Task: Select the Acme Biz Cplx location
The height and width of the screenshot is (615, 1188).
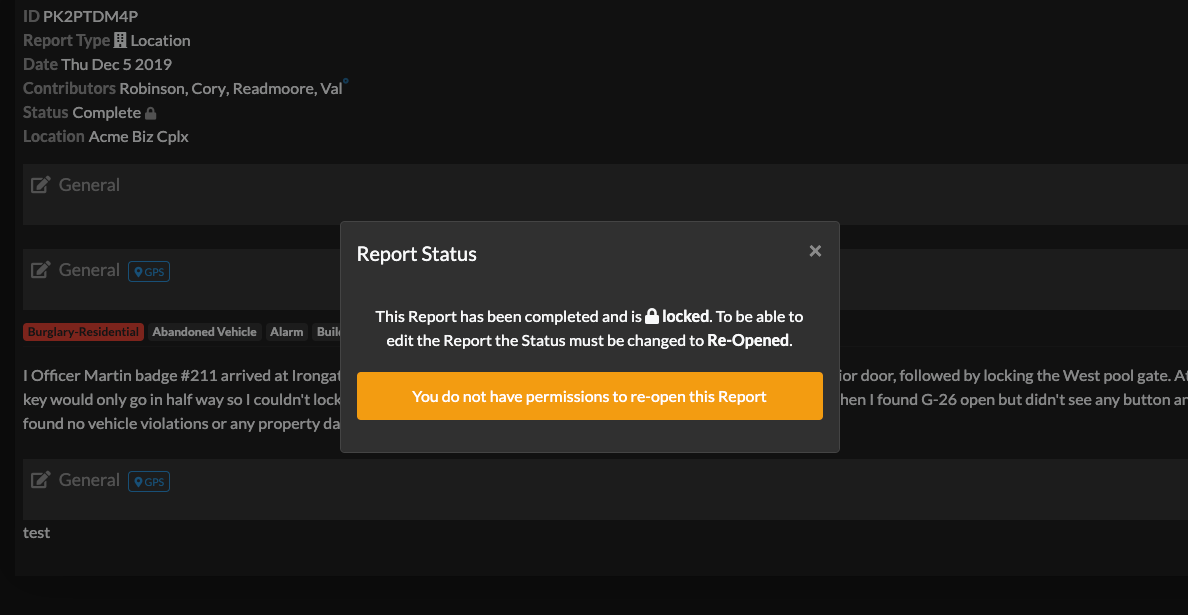Action: 138,135
